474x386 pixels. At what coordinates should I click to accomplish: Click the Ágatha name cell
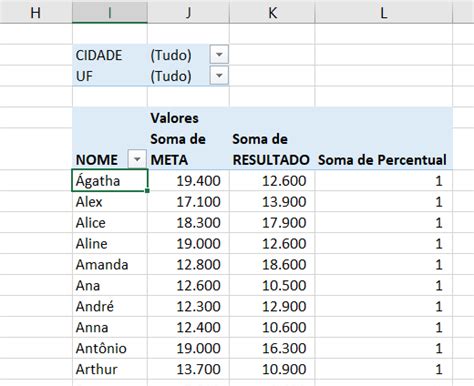pyautogui.click(x=110, y=180)
